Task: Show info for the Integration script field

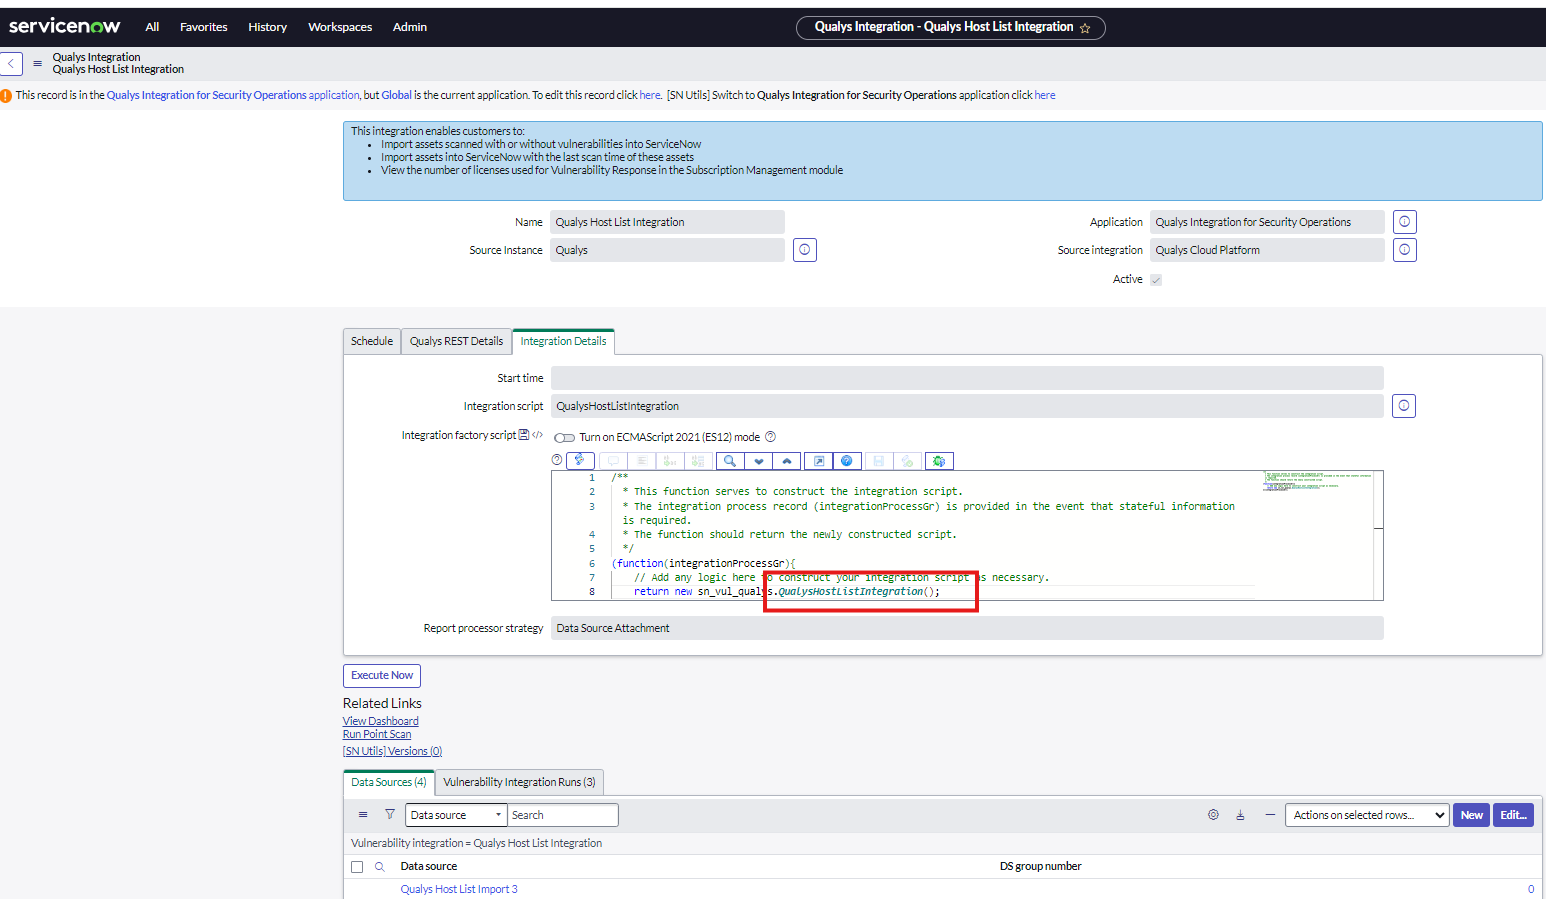Action: tap(1404, 406)
